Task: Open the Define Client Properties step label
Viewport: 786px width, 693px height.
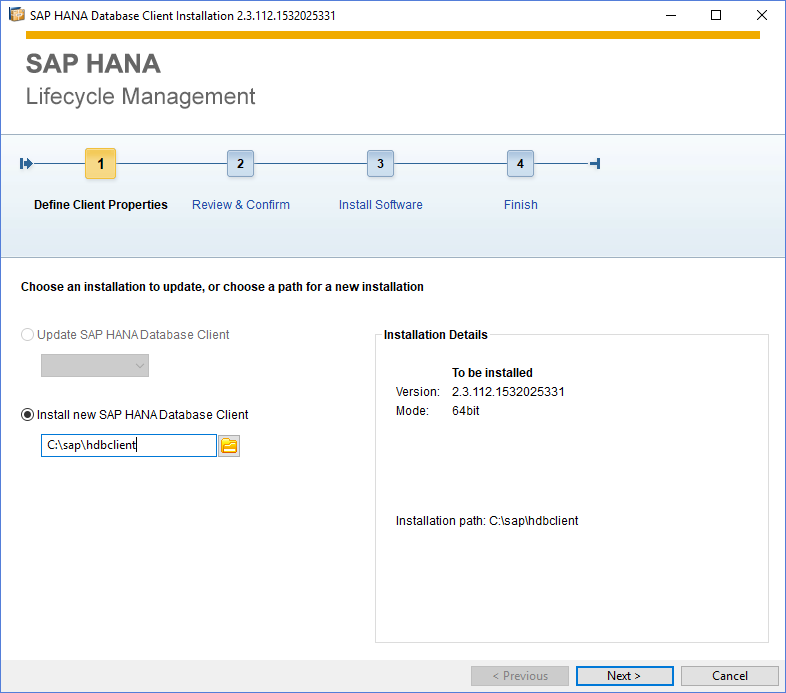Action: 101,205
